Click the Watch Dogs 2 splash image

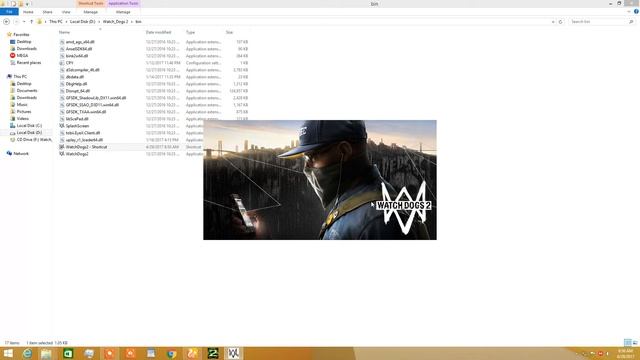pyautogui.click(x=320, y=180)
